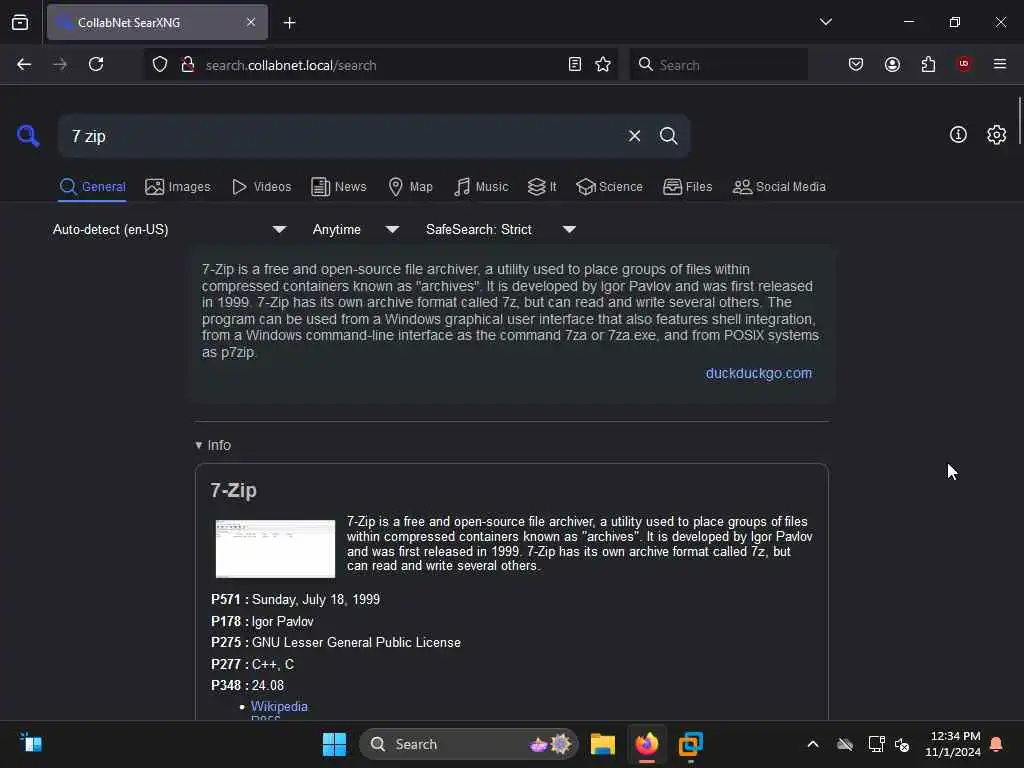1024x768 pixels.
Task: Close the CollabNet SearXNG tab
Action: pos(251,22)
